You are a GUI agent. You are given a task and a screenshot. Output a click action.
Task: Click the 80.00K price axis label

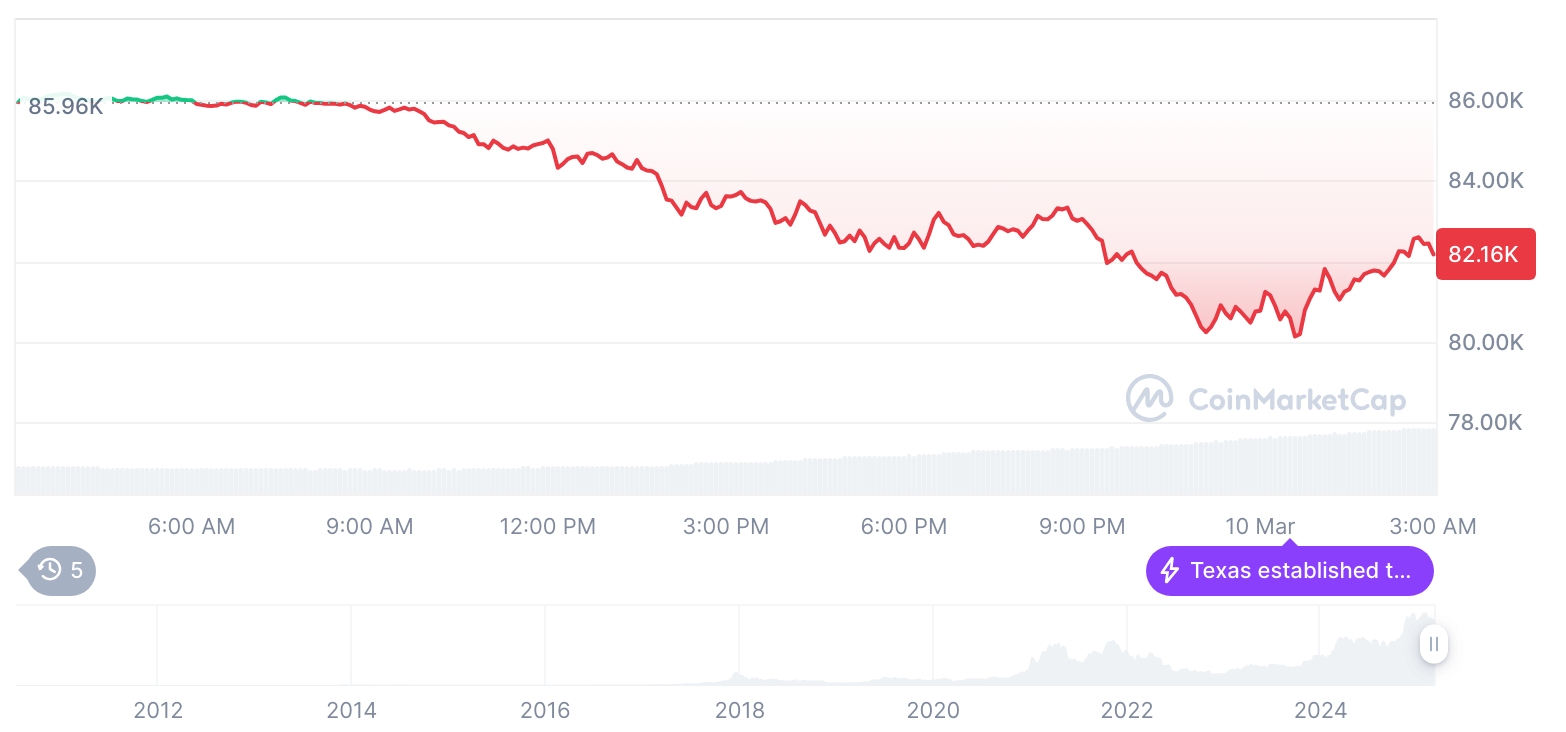pos(1485,342)
